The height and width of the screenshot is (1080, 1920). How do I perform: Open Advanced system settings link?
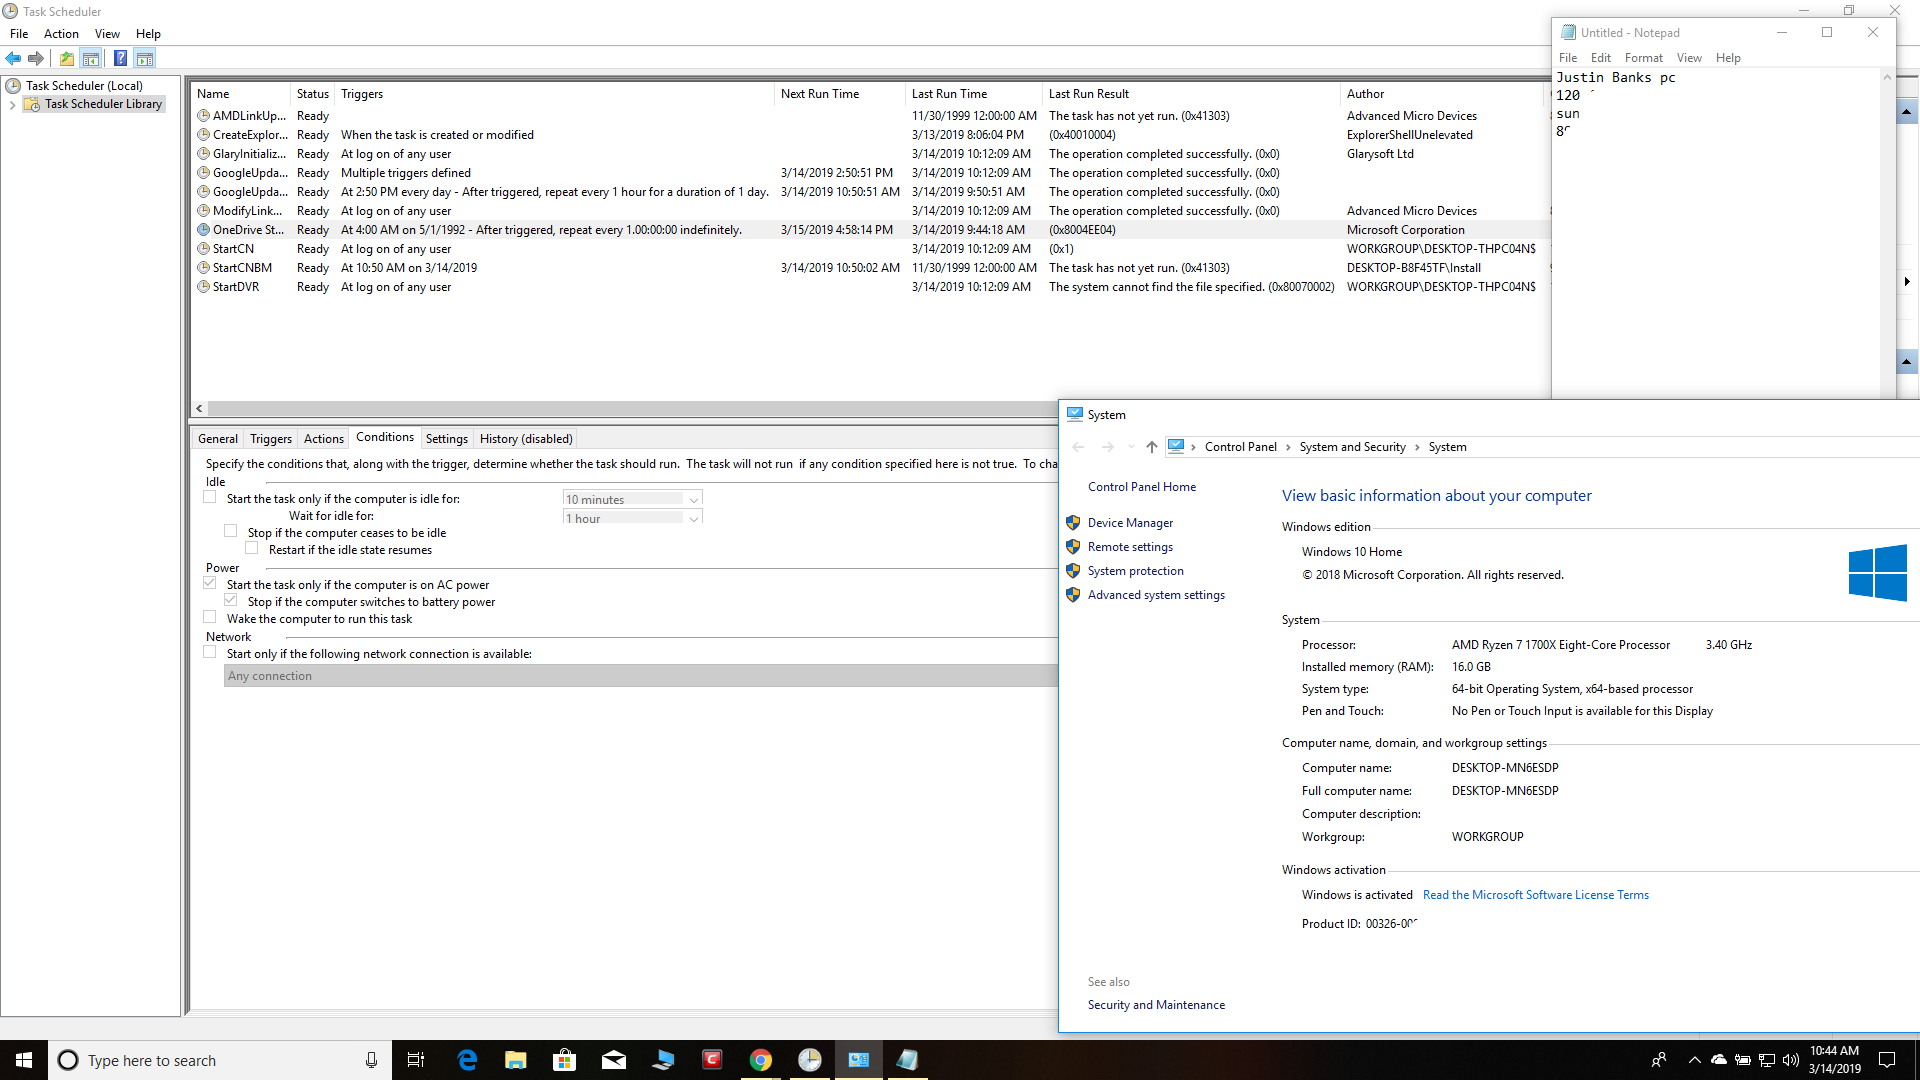click(x=1156, y=595)
